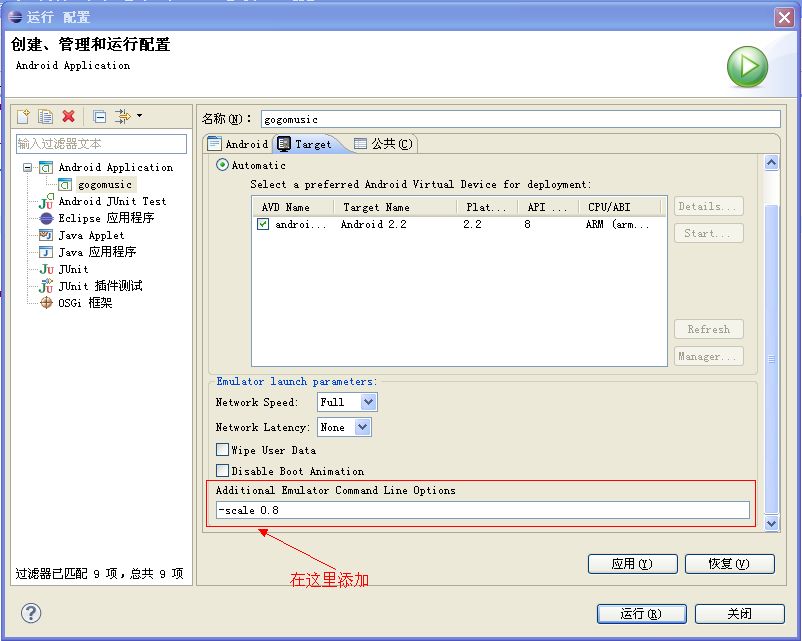Click the JUnit icon in the tree
802x641 pixels.
click(x=46, y=269)
